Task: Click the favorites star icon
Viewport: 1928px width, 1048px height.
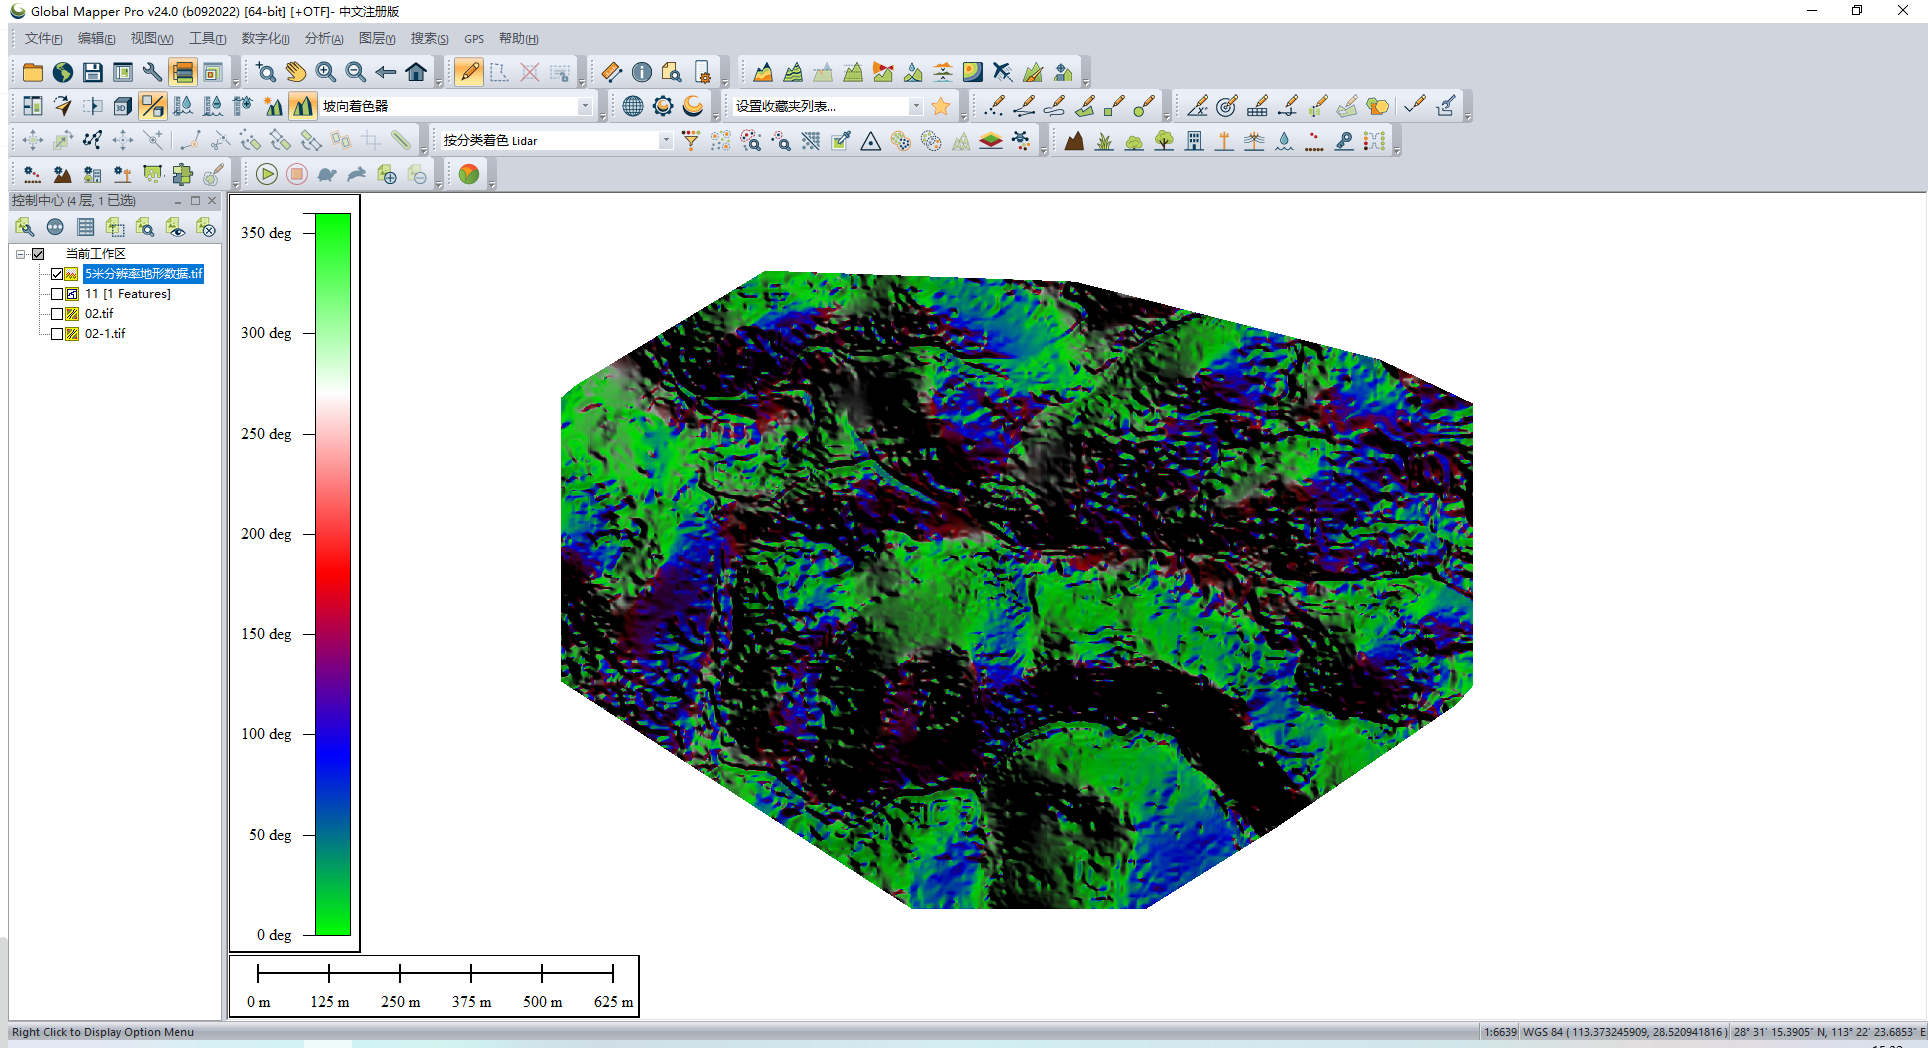Action: coord(941,106)
